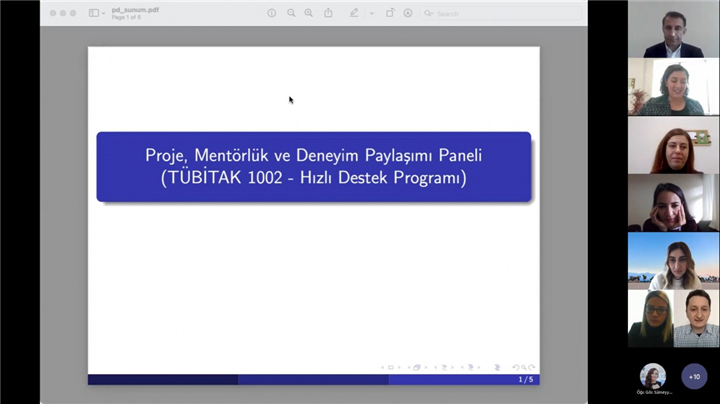
Task: Click Beamer search magnifier icon
Action: pos(523,367)
